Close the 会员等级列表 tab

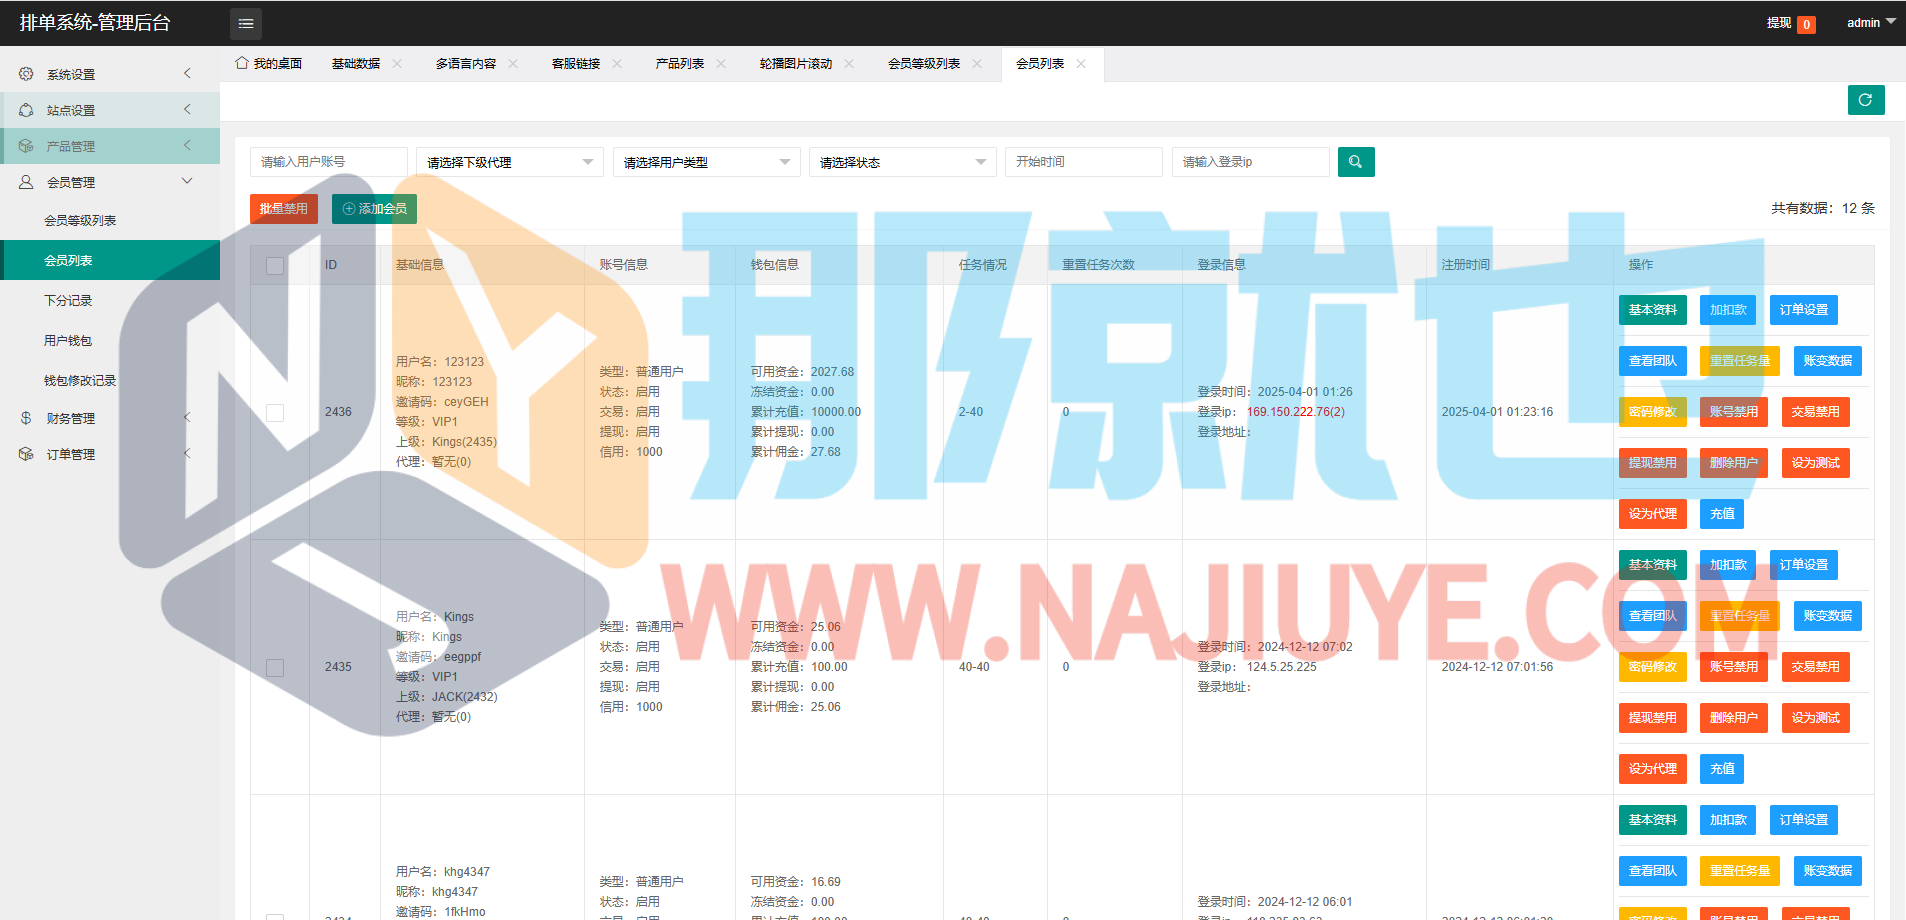pyautogui.click(x=977, y=64)
